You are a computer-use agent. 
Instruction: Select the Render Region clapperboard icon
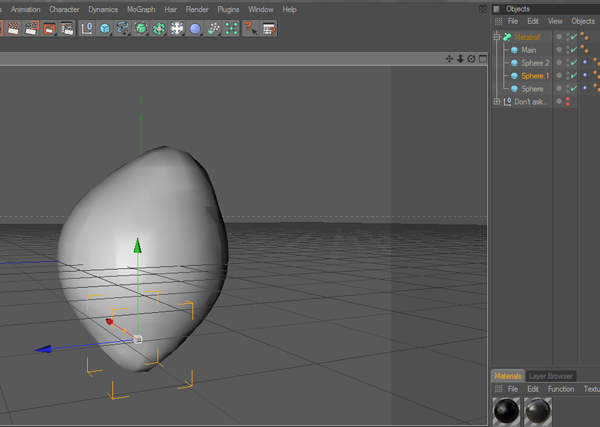[31, 29]
